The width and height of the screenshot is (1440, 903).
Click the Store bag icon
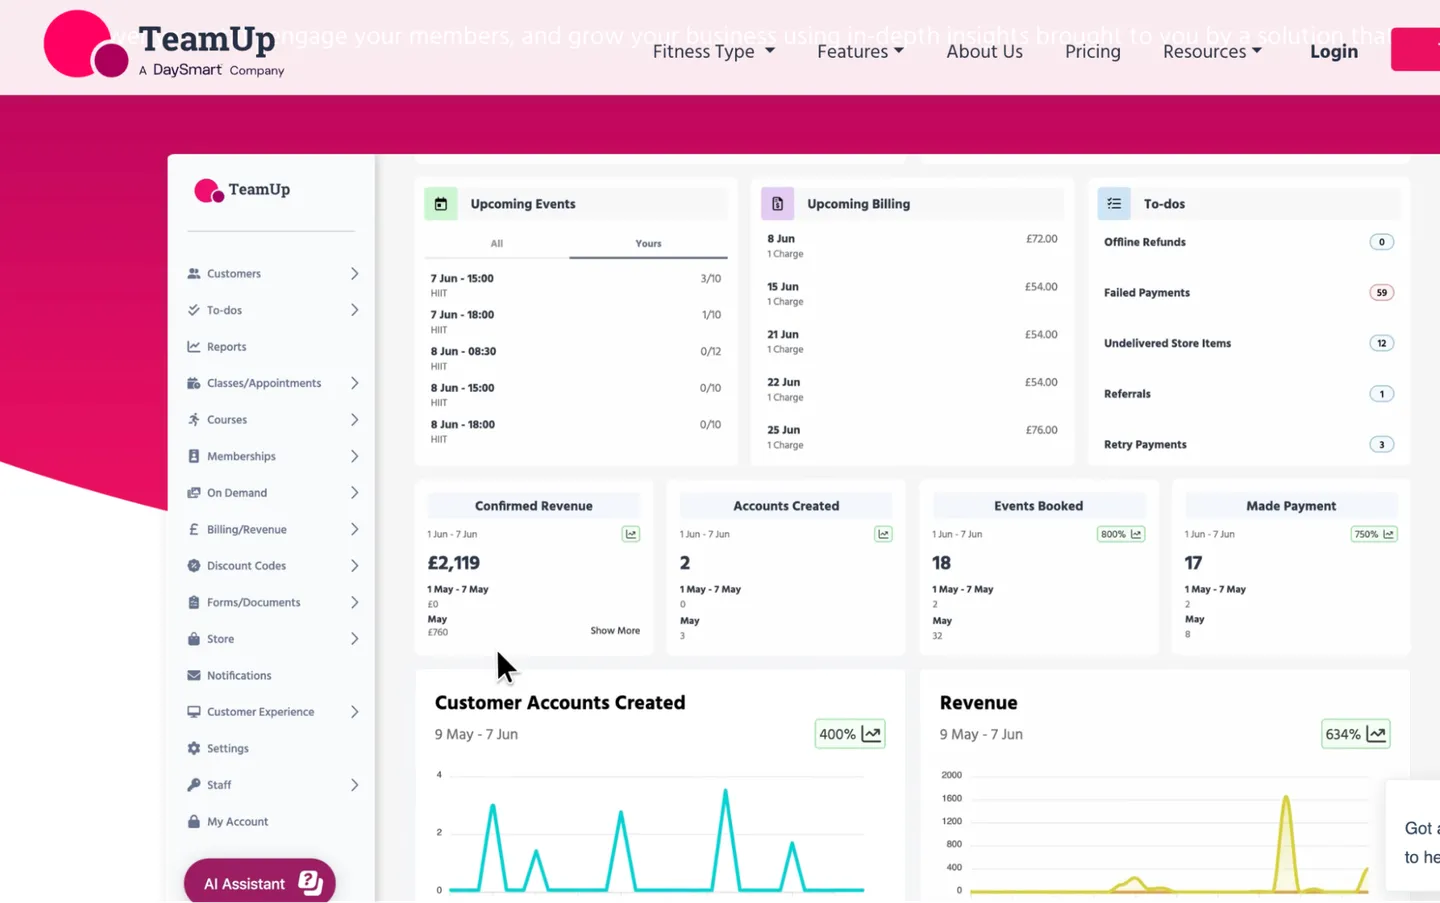194,639
